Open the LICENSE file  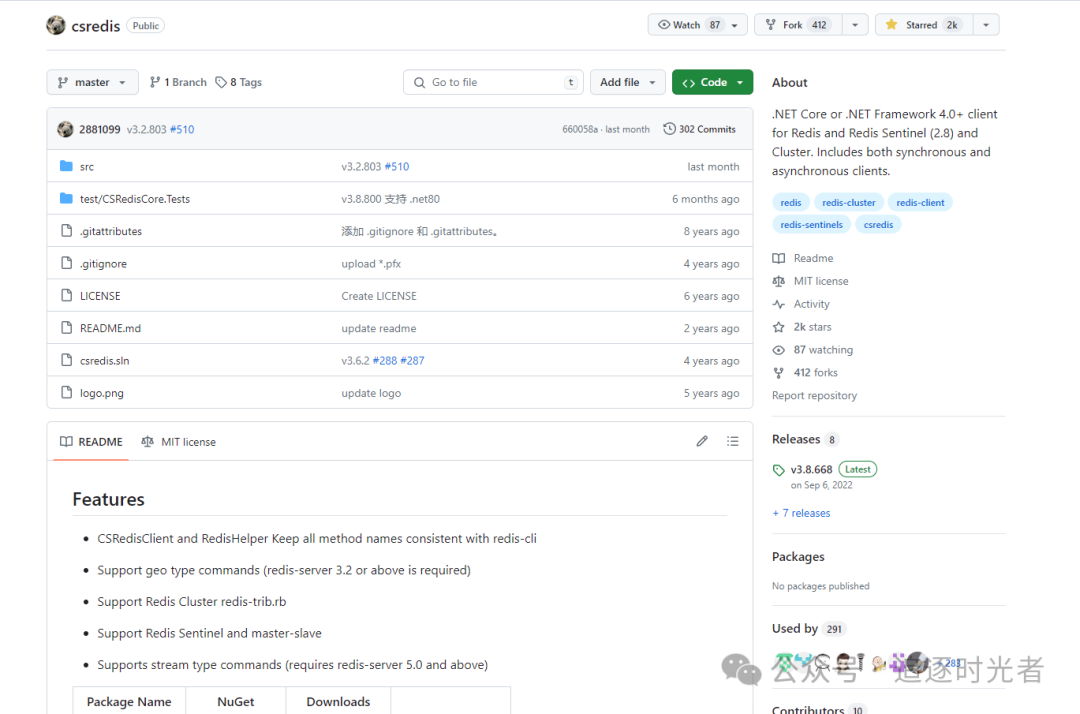[100, 296]
